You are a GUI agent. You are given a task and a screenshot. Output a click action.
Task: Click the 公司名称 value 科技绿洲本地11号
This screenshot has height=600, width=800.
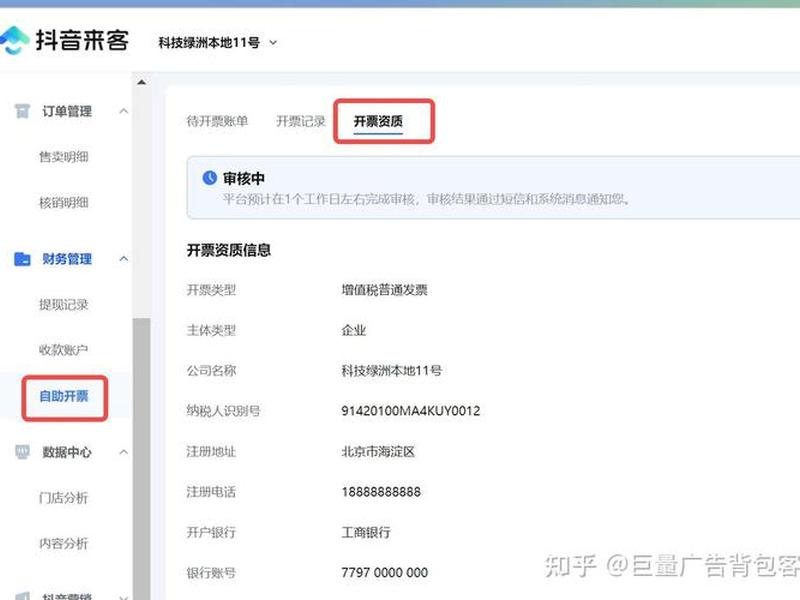[x=391, y=370]
